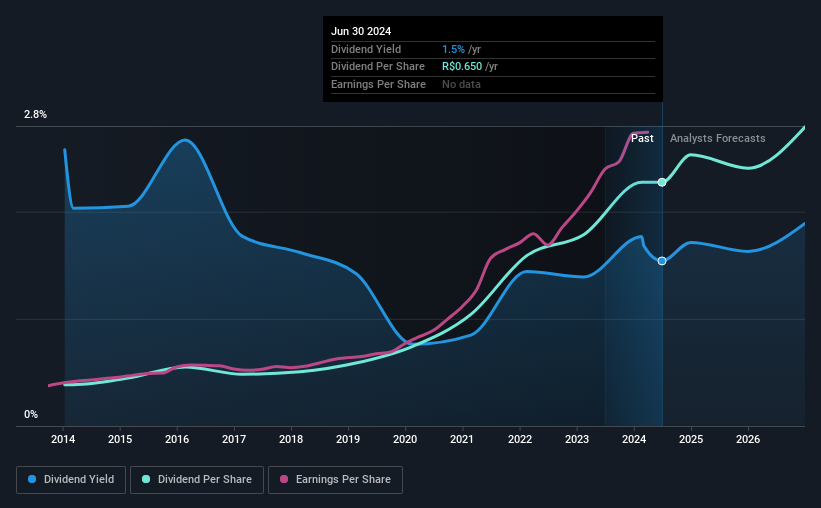This screenshot has height=508, width=821.
Task: Click the 2015 x-axis label
Action: (x=120, y=439)
